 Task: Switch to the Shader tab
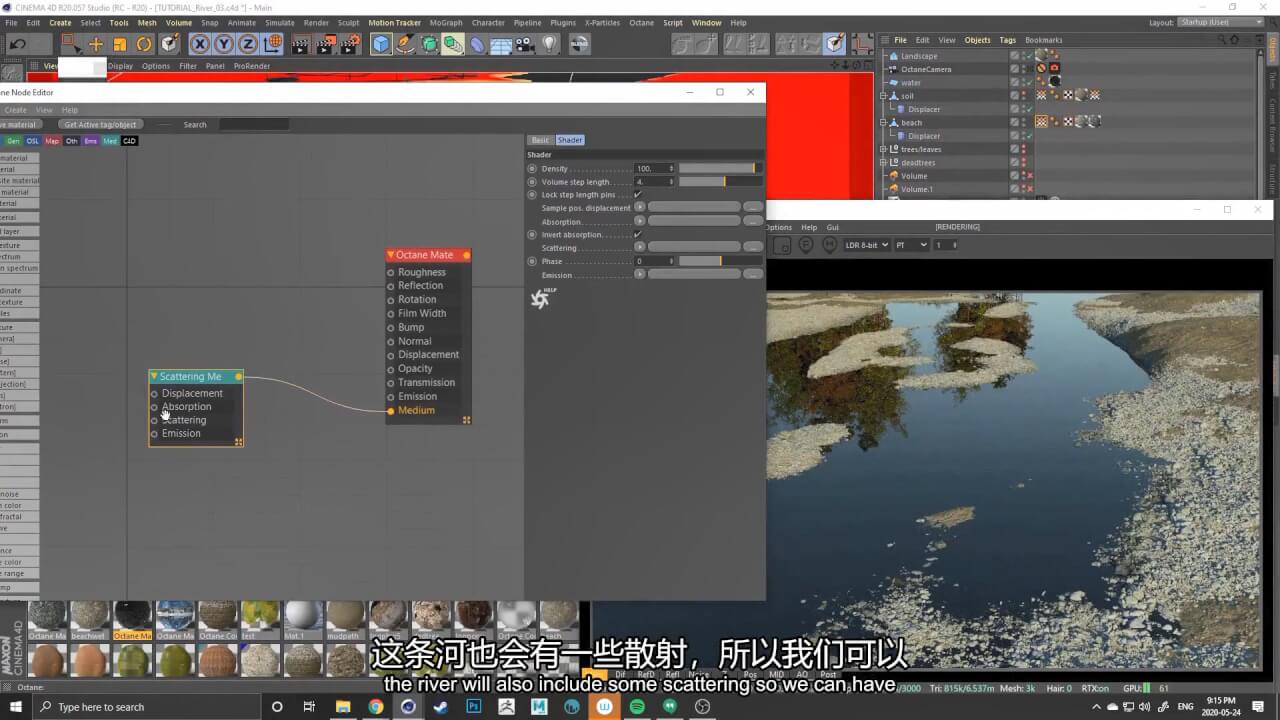click(570, 140)
